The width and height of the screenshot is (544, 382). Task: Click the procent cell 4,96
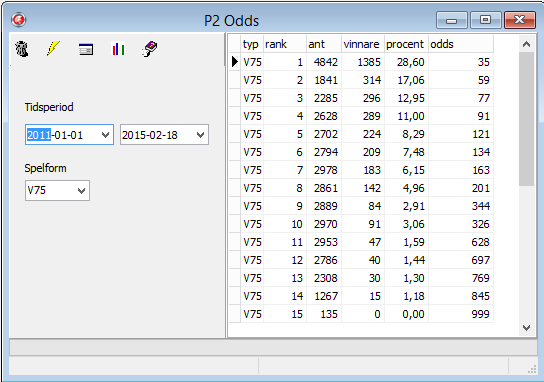pos(407,188)
